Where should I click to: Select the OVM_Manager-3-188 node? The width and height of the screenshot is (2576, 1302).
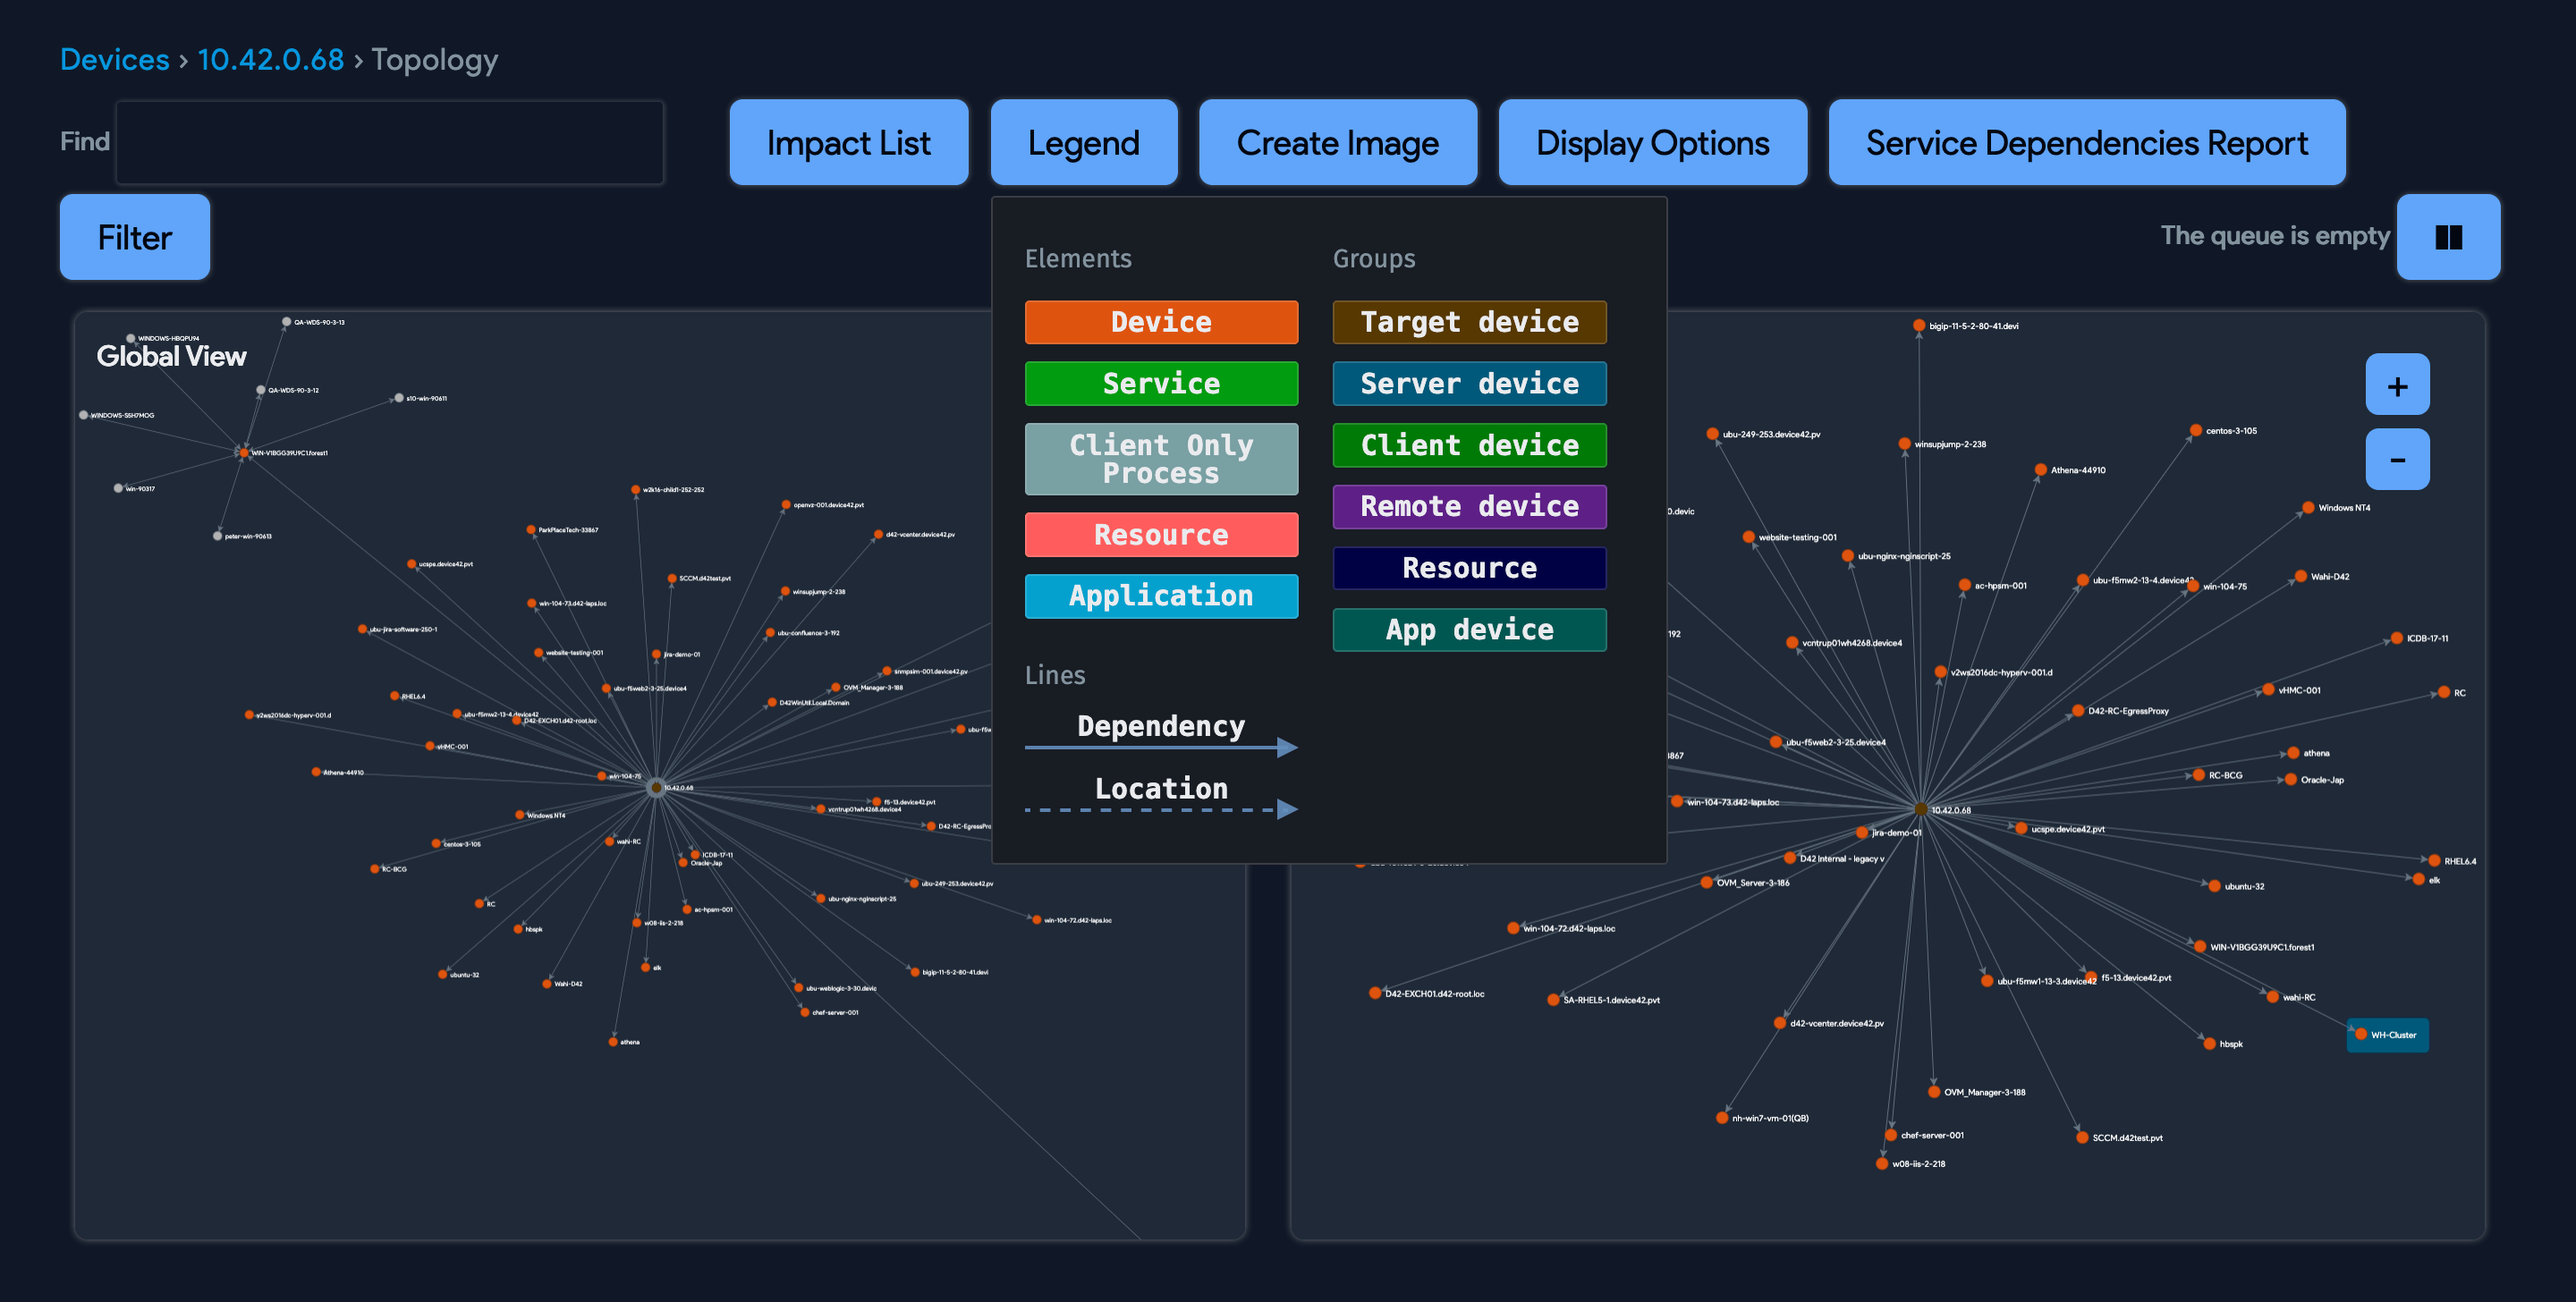[1936, 1091]
